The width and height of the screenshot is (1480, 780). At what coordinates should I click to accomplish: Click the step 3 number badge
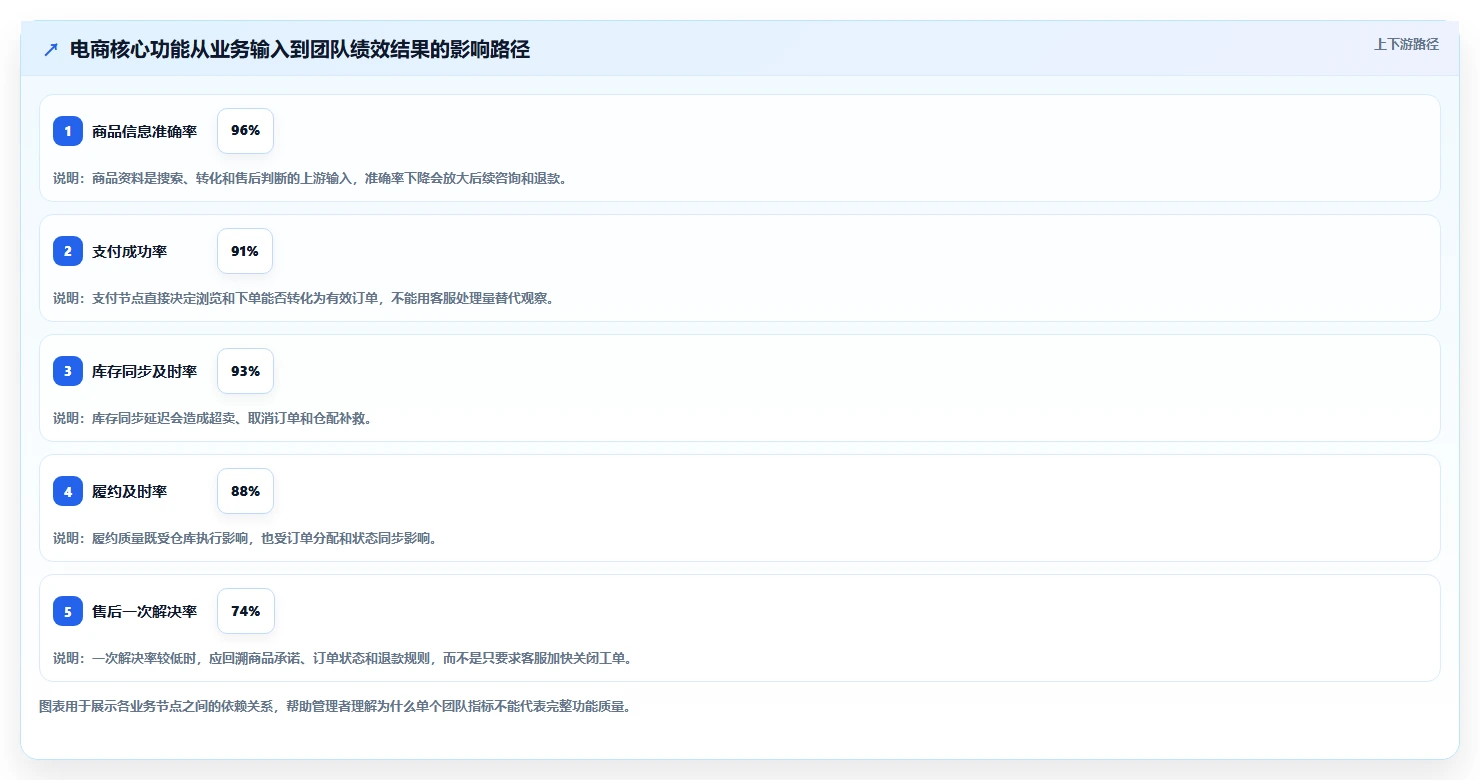(68, 371)
